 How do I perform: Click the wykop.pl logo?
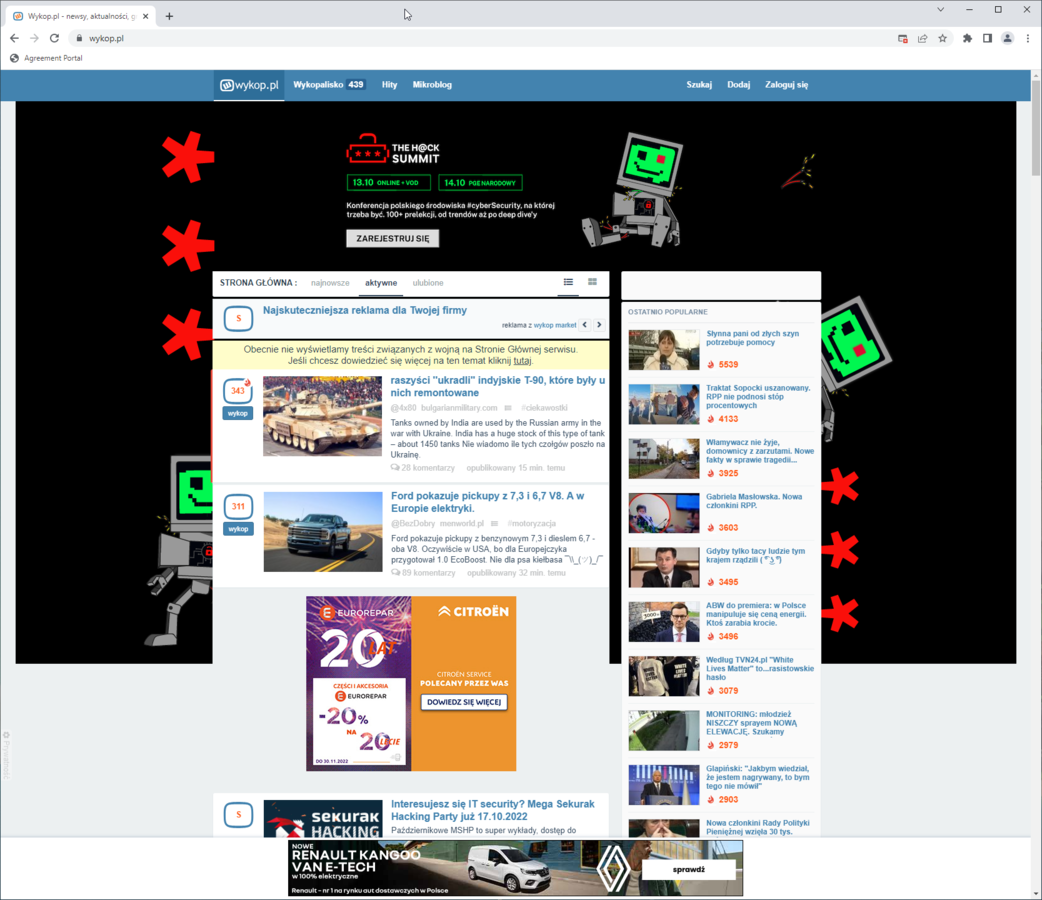(x=249, y=85)
